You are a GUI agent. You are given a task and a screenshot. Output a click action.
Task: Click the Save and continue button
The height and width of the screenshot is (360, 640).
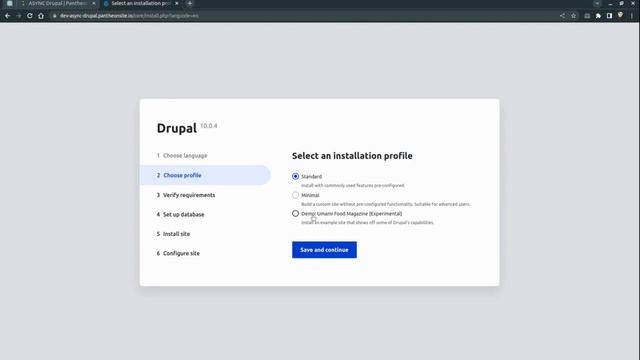click(324, 250)
